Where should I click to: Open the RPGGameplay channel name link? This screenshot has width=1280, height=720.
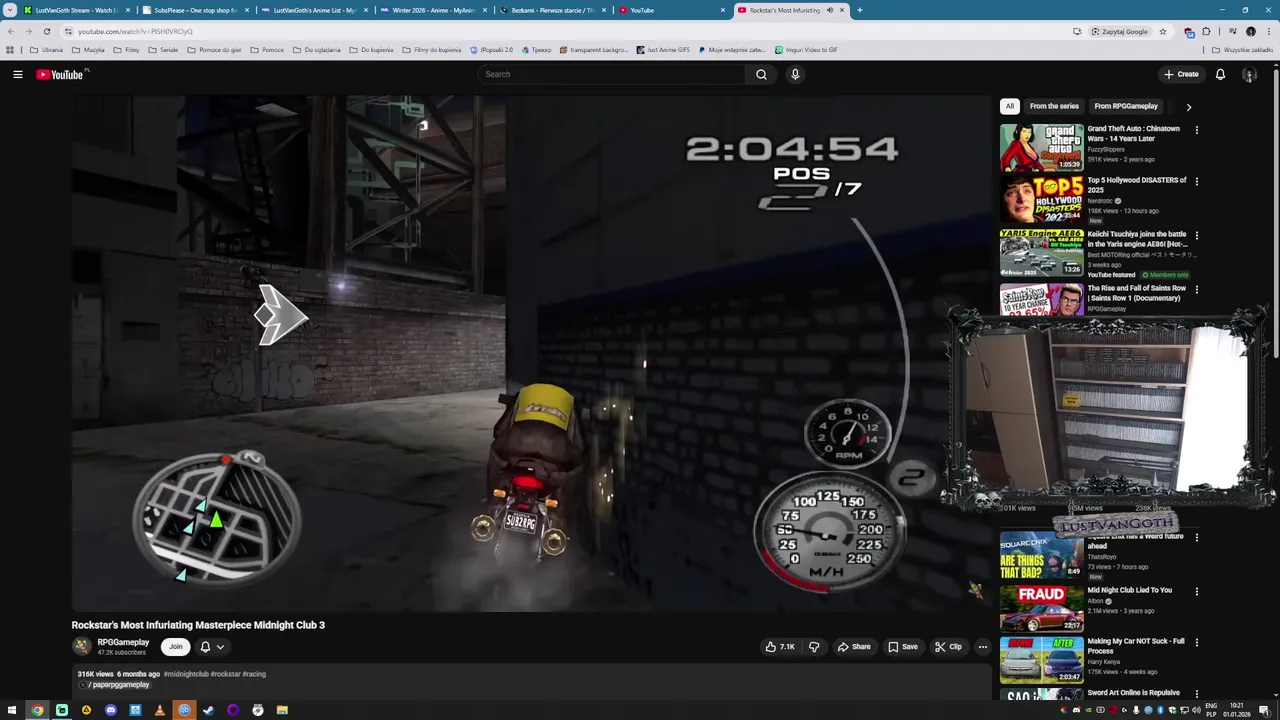click(x=123, y=642)
